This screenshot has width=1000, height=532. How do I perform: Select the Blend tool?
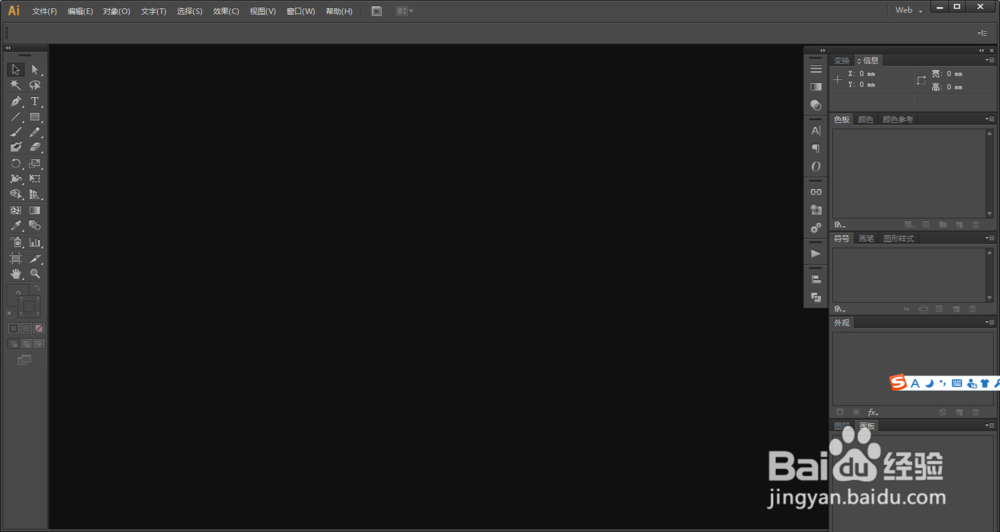pyautogui.click(x=35, y=226)
